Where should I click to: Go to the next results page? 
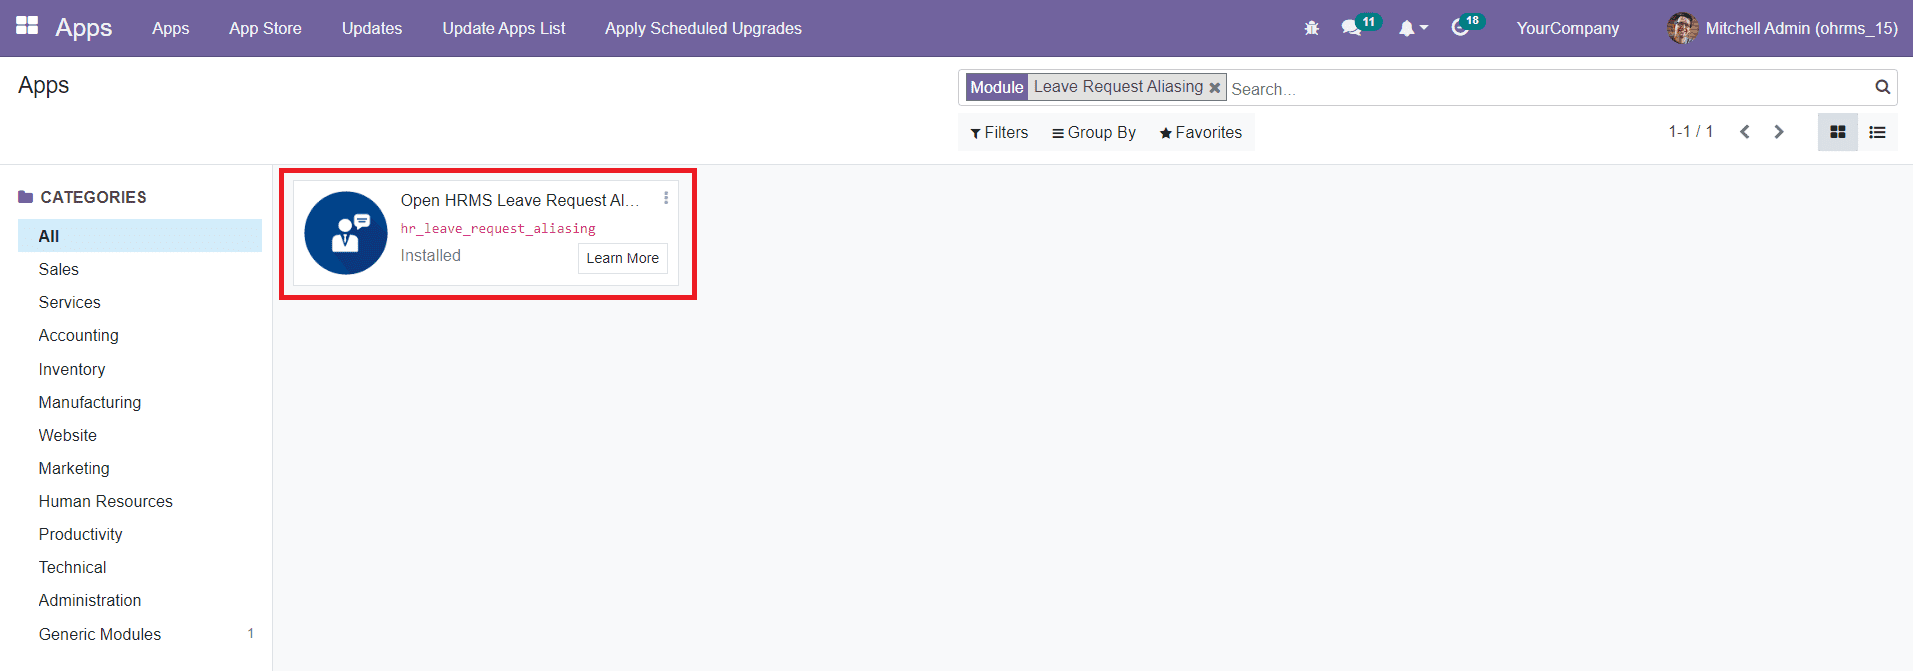(1778, 132)
